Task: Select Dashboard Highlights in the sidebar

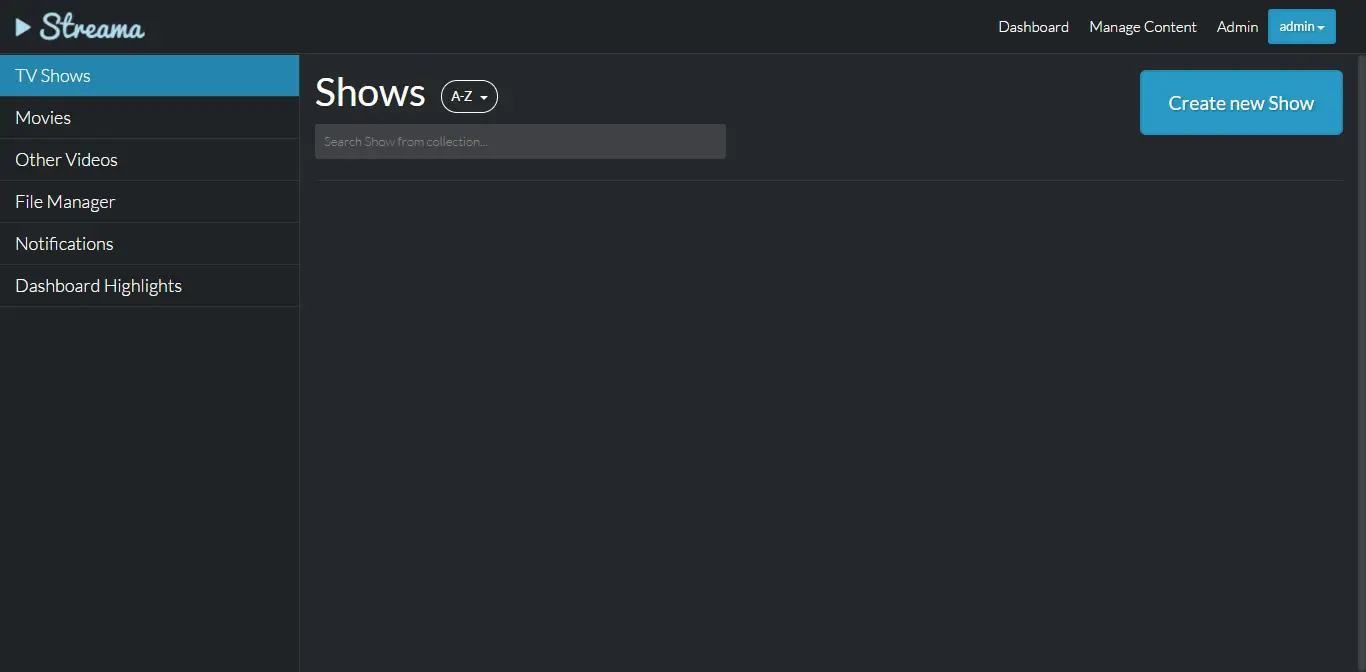Action: click(x=149, y=286)
